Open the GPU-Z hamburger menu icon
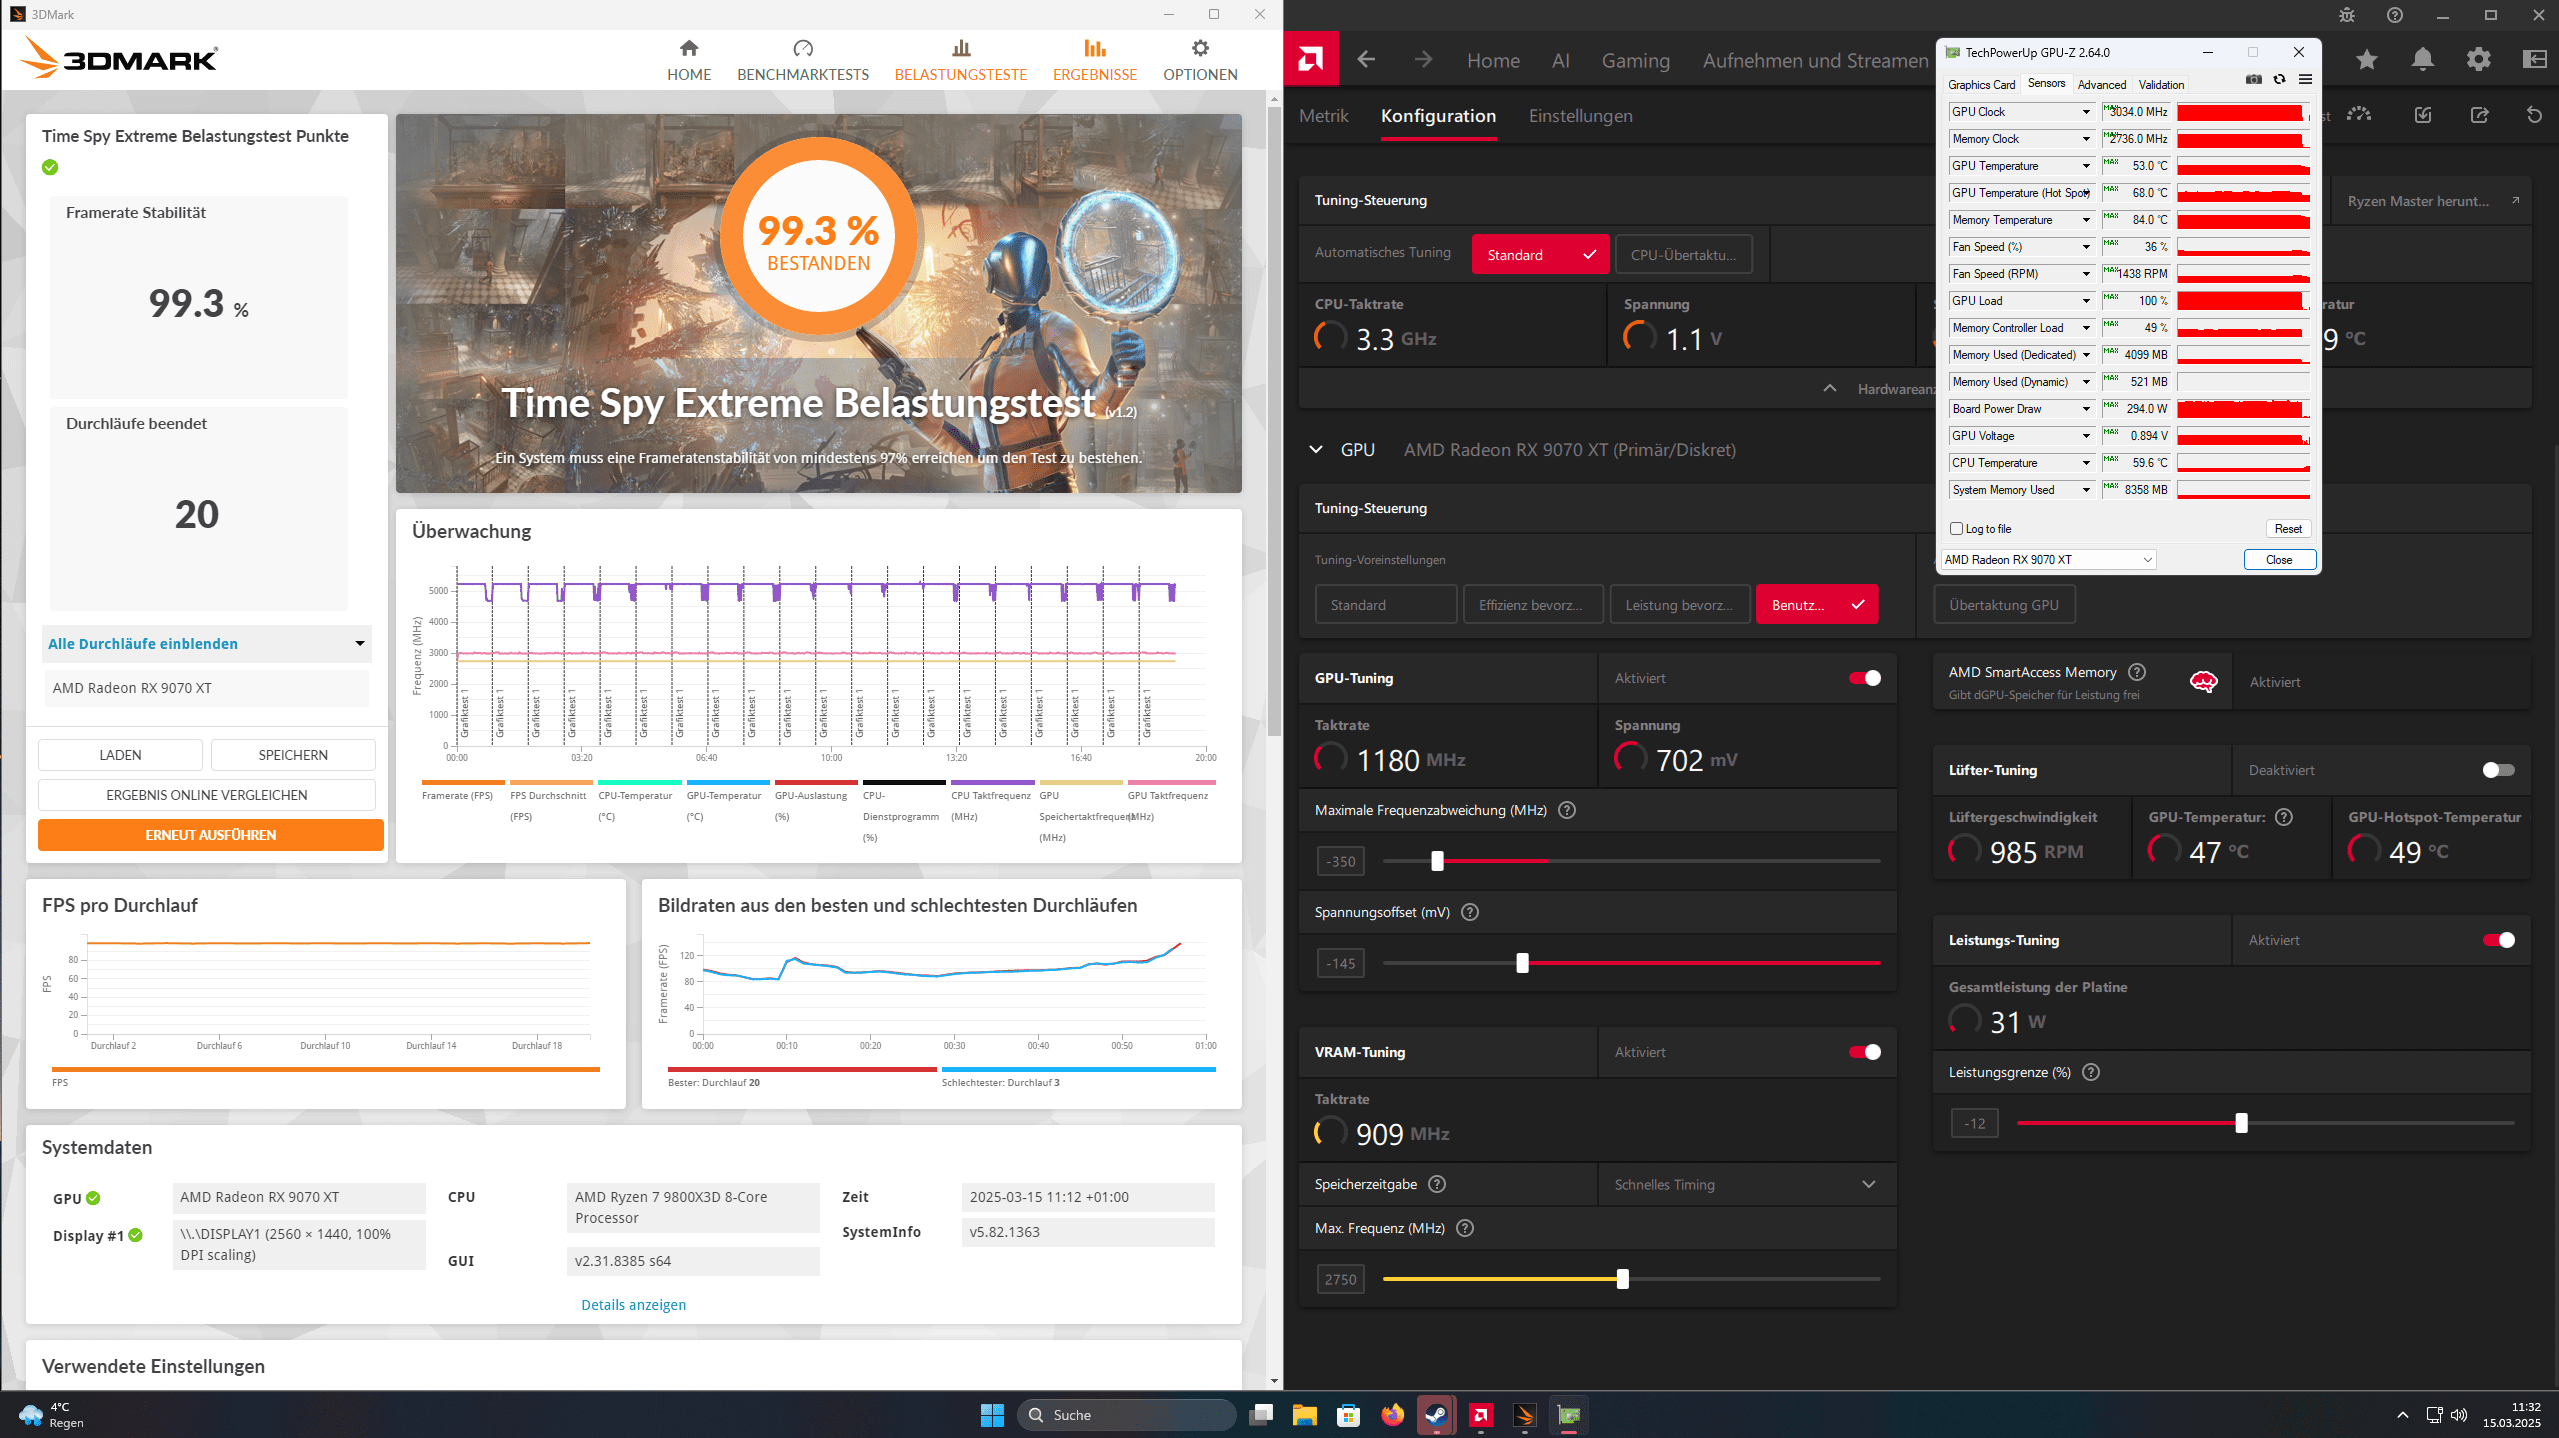Viewport: 2559px width, 1438px height. tap(2305, 80)
